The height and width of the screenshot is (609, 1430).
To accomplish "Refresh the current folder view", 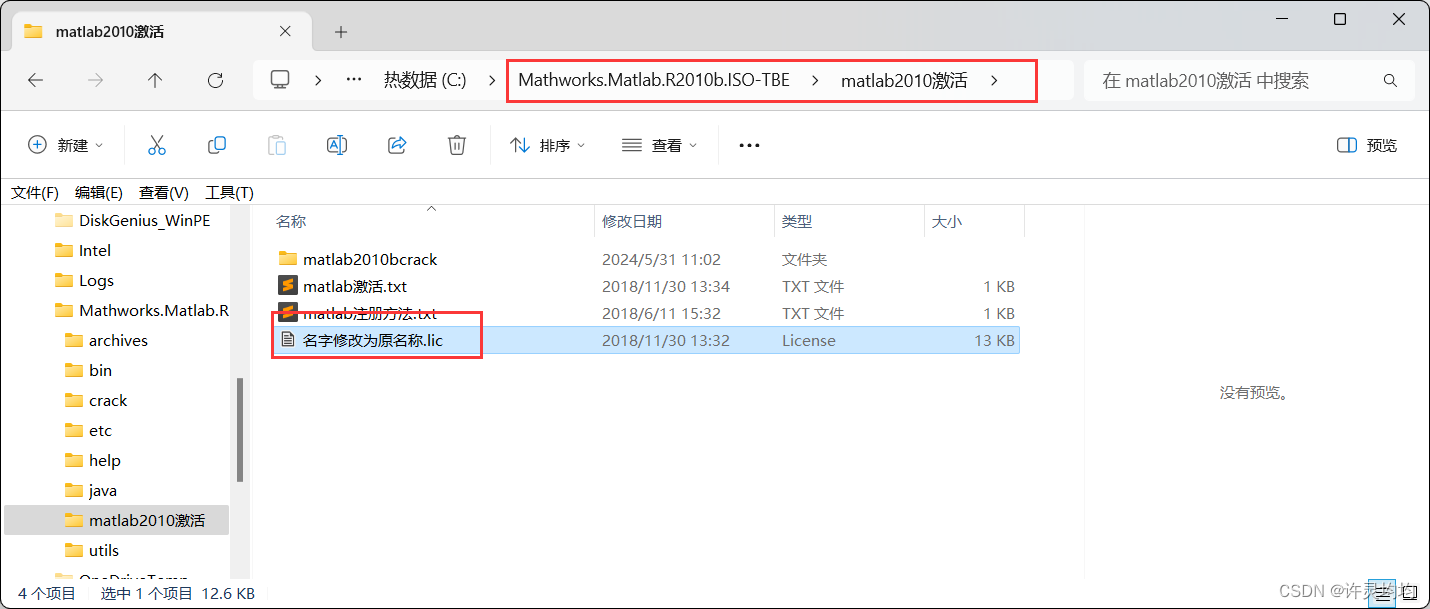I will click(215, 81).
